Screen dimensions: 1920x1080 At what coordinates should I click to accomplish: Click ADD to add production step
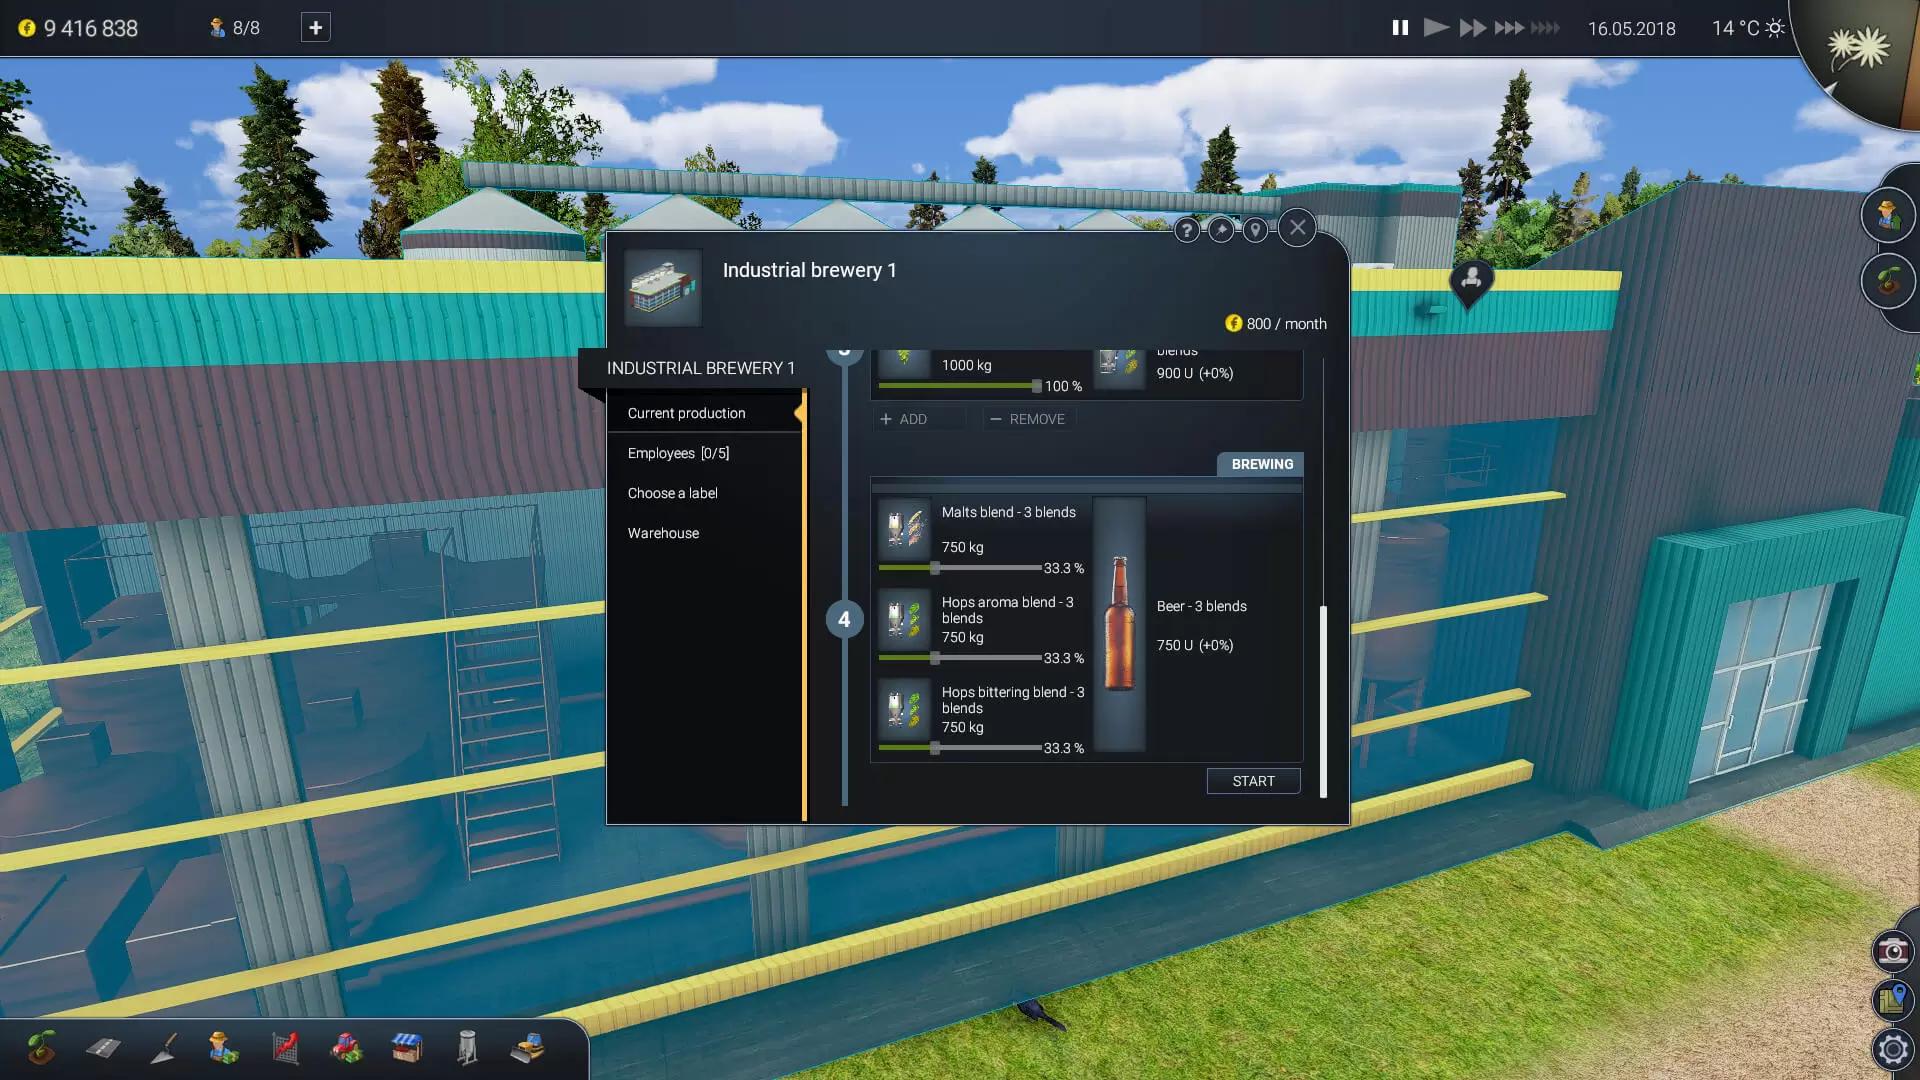click(904, 419)
